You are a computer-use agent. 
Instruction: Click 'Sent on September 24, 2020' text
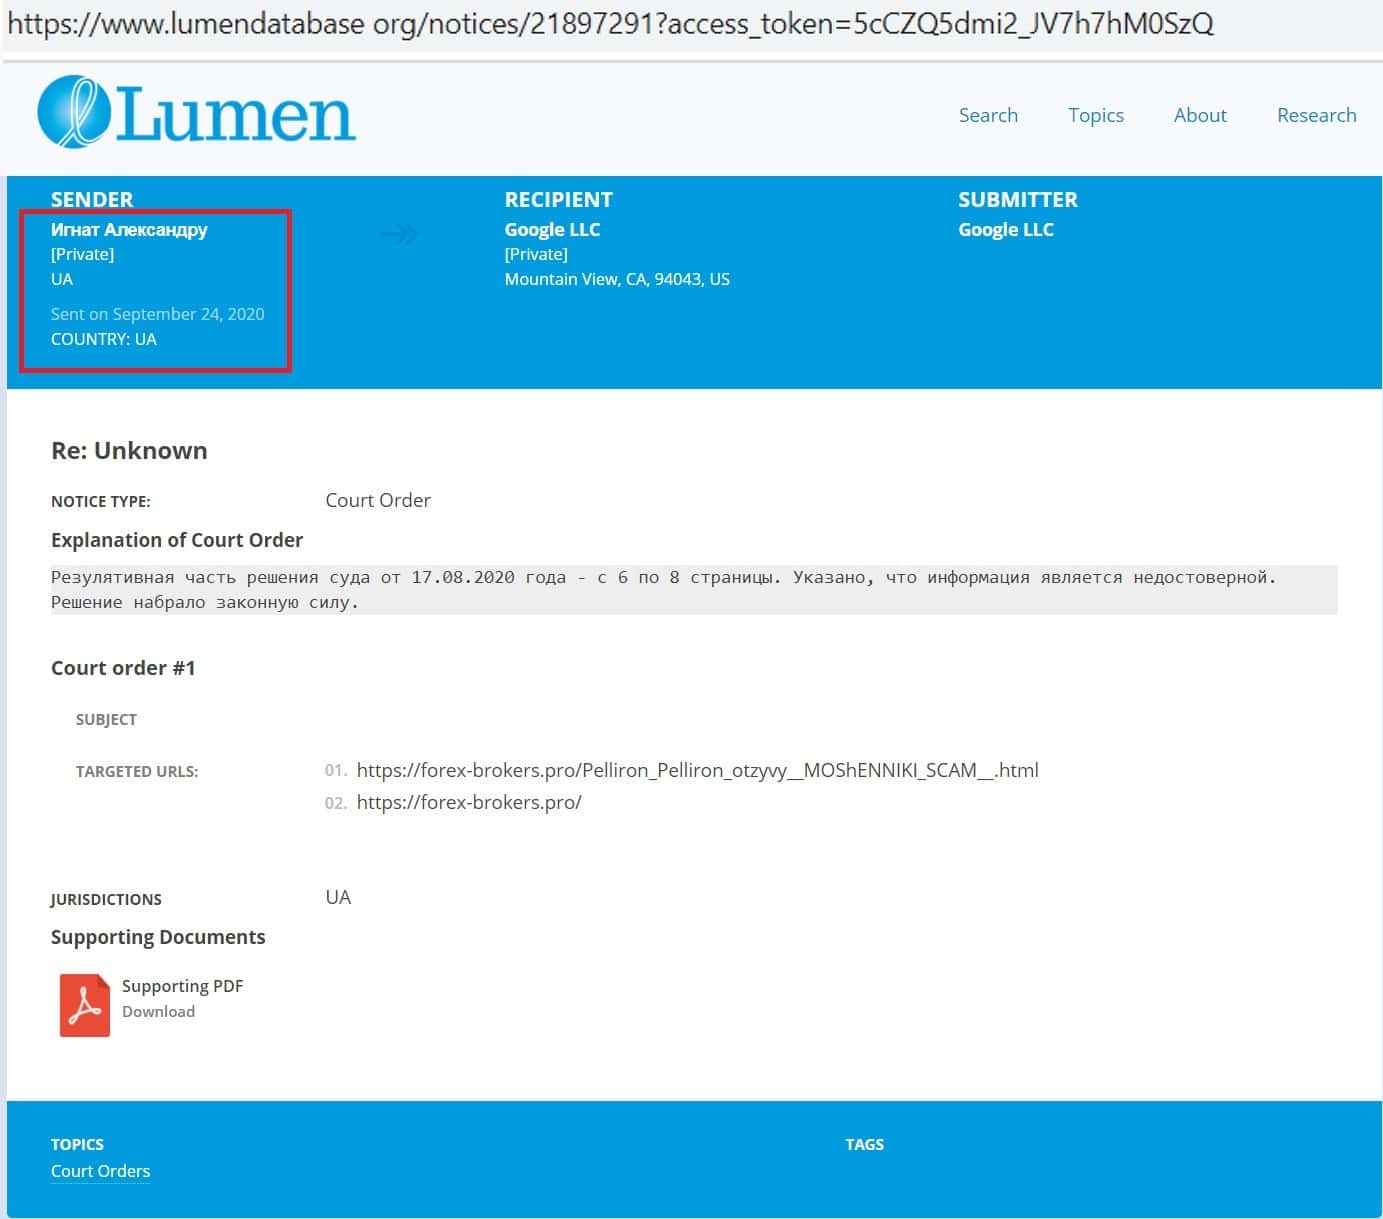pyautogui.click(x=158, y=314)
